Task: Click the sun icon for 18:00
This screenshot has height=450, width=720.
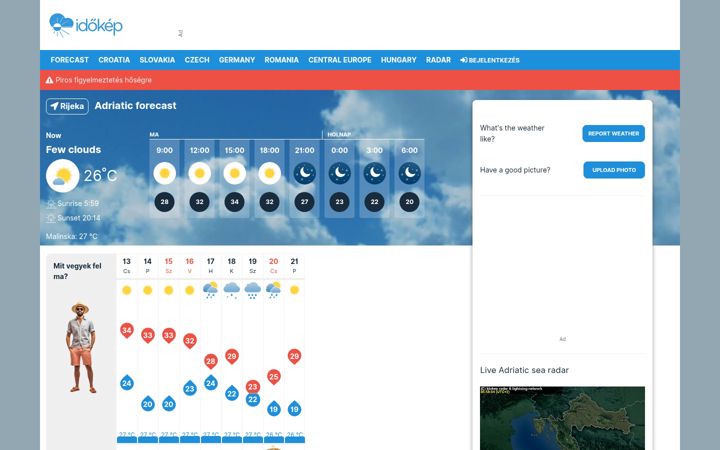Action: [x=270, y=173]
